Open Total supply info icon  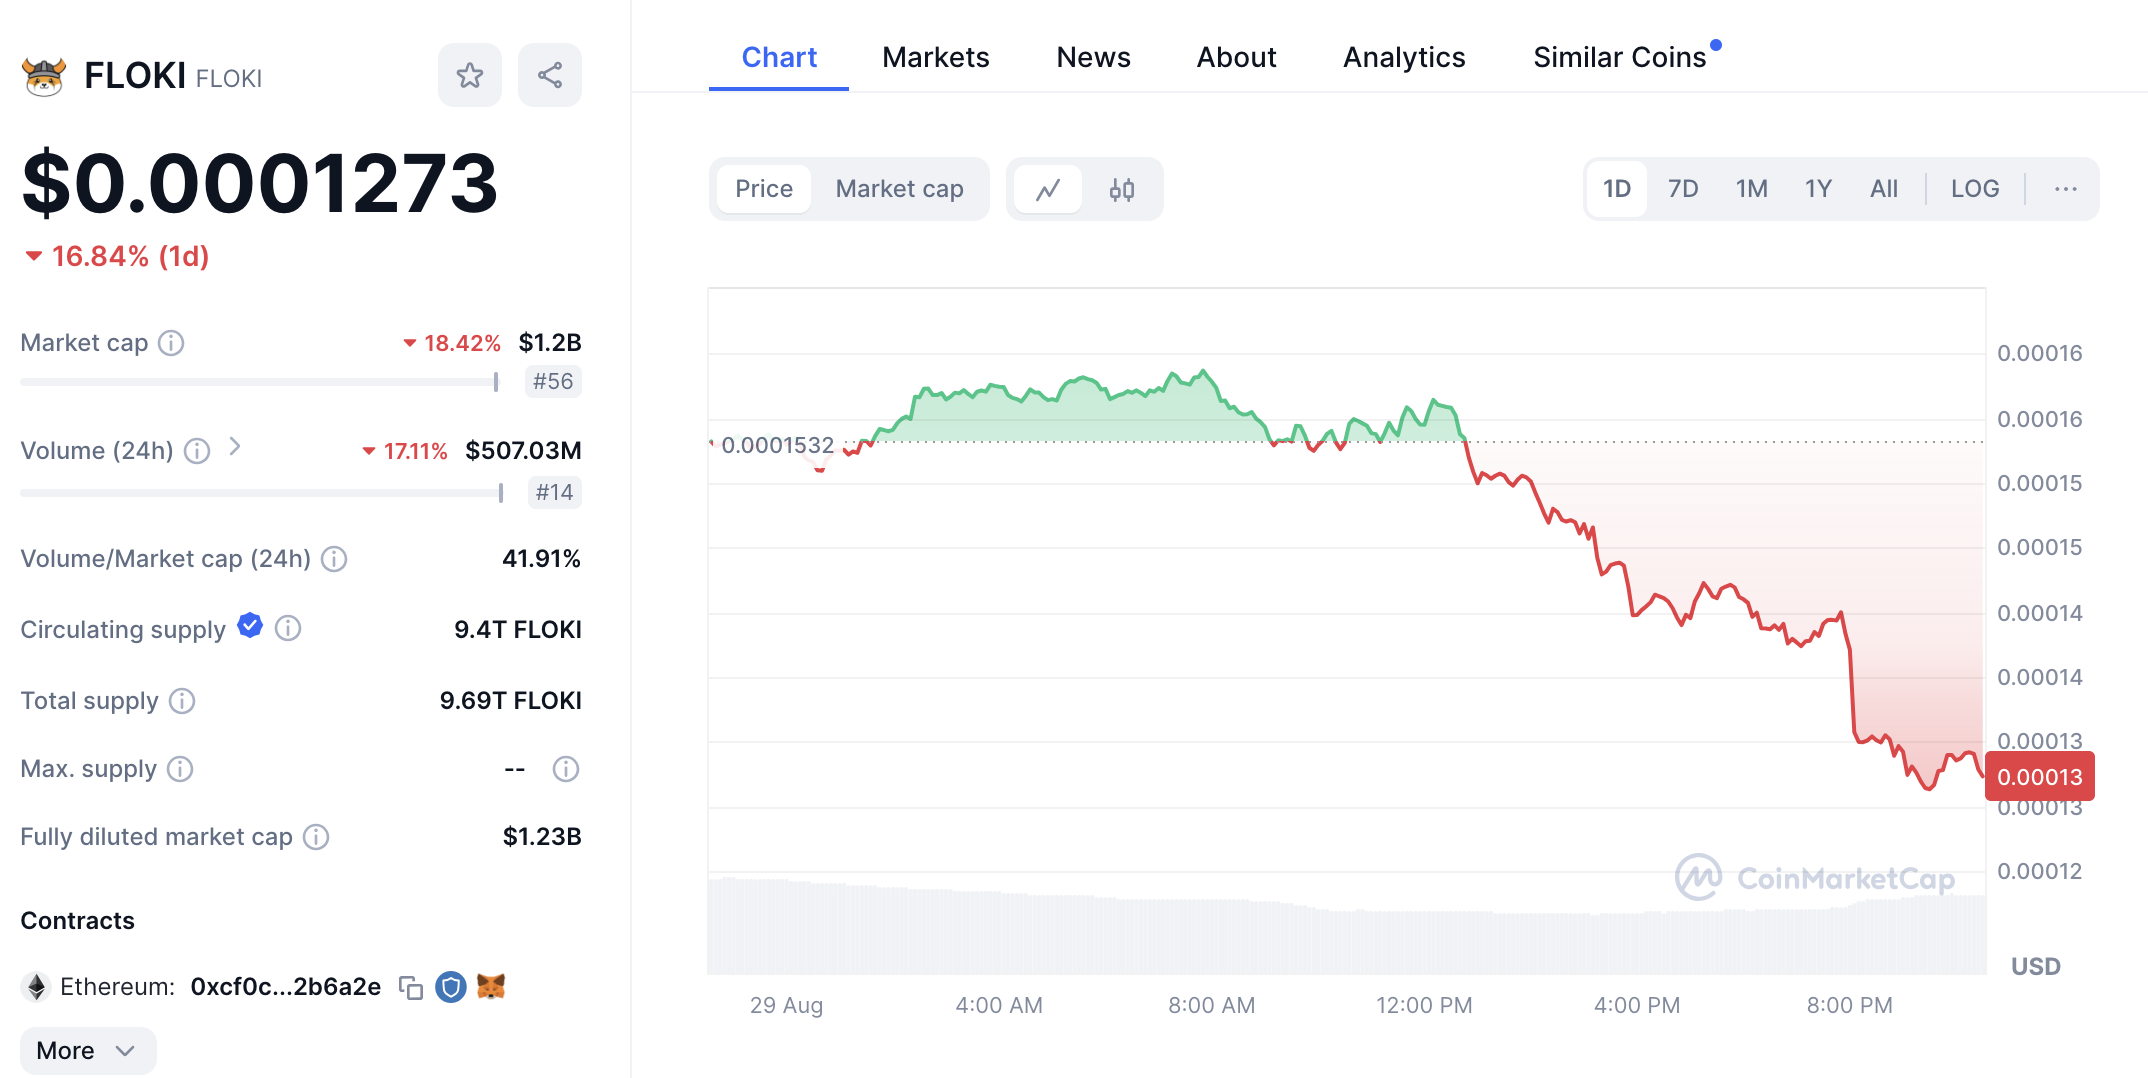pos(182,701)
